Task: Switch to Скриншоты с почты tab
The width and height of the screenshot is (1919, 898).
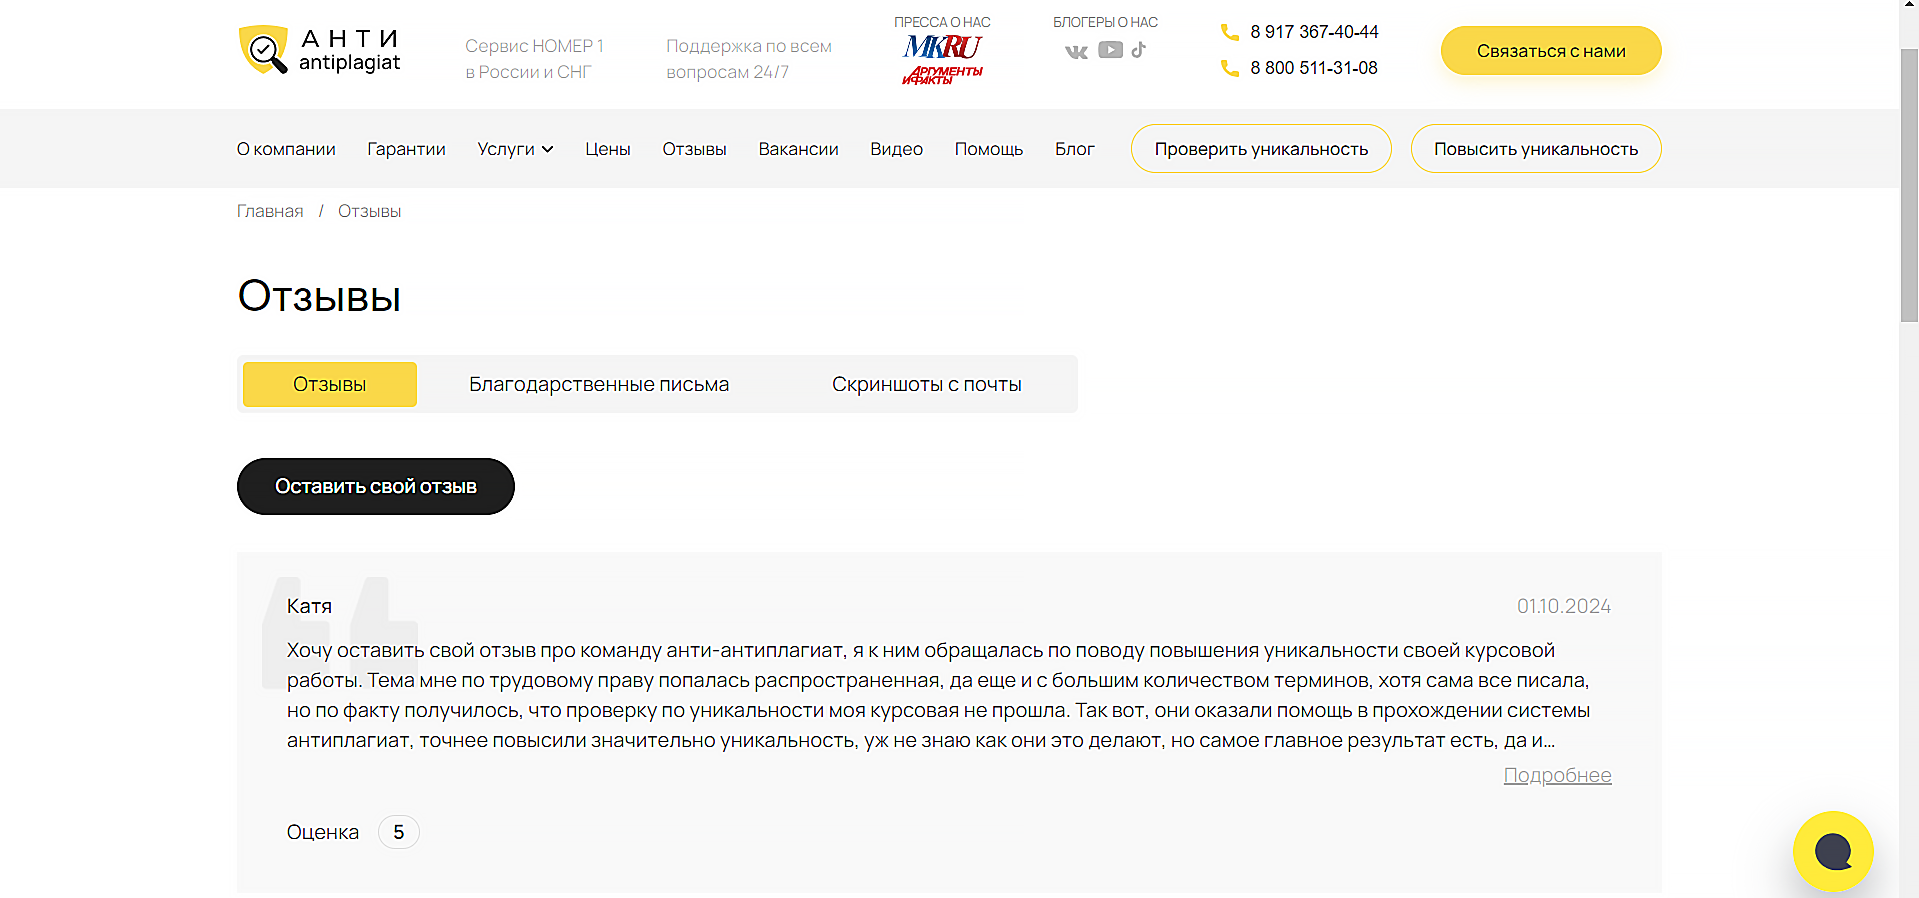Action: coord(927,384)
